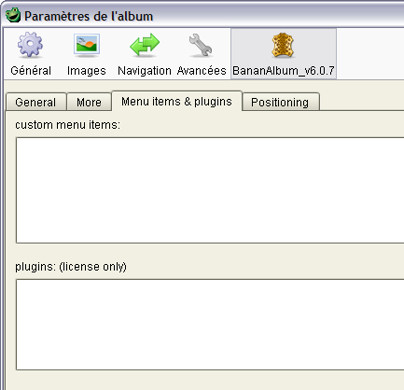This screenshot has height=390, width=404.
Task: Open the Avancées wrench icon
Action: (201, 45)
